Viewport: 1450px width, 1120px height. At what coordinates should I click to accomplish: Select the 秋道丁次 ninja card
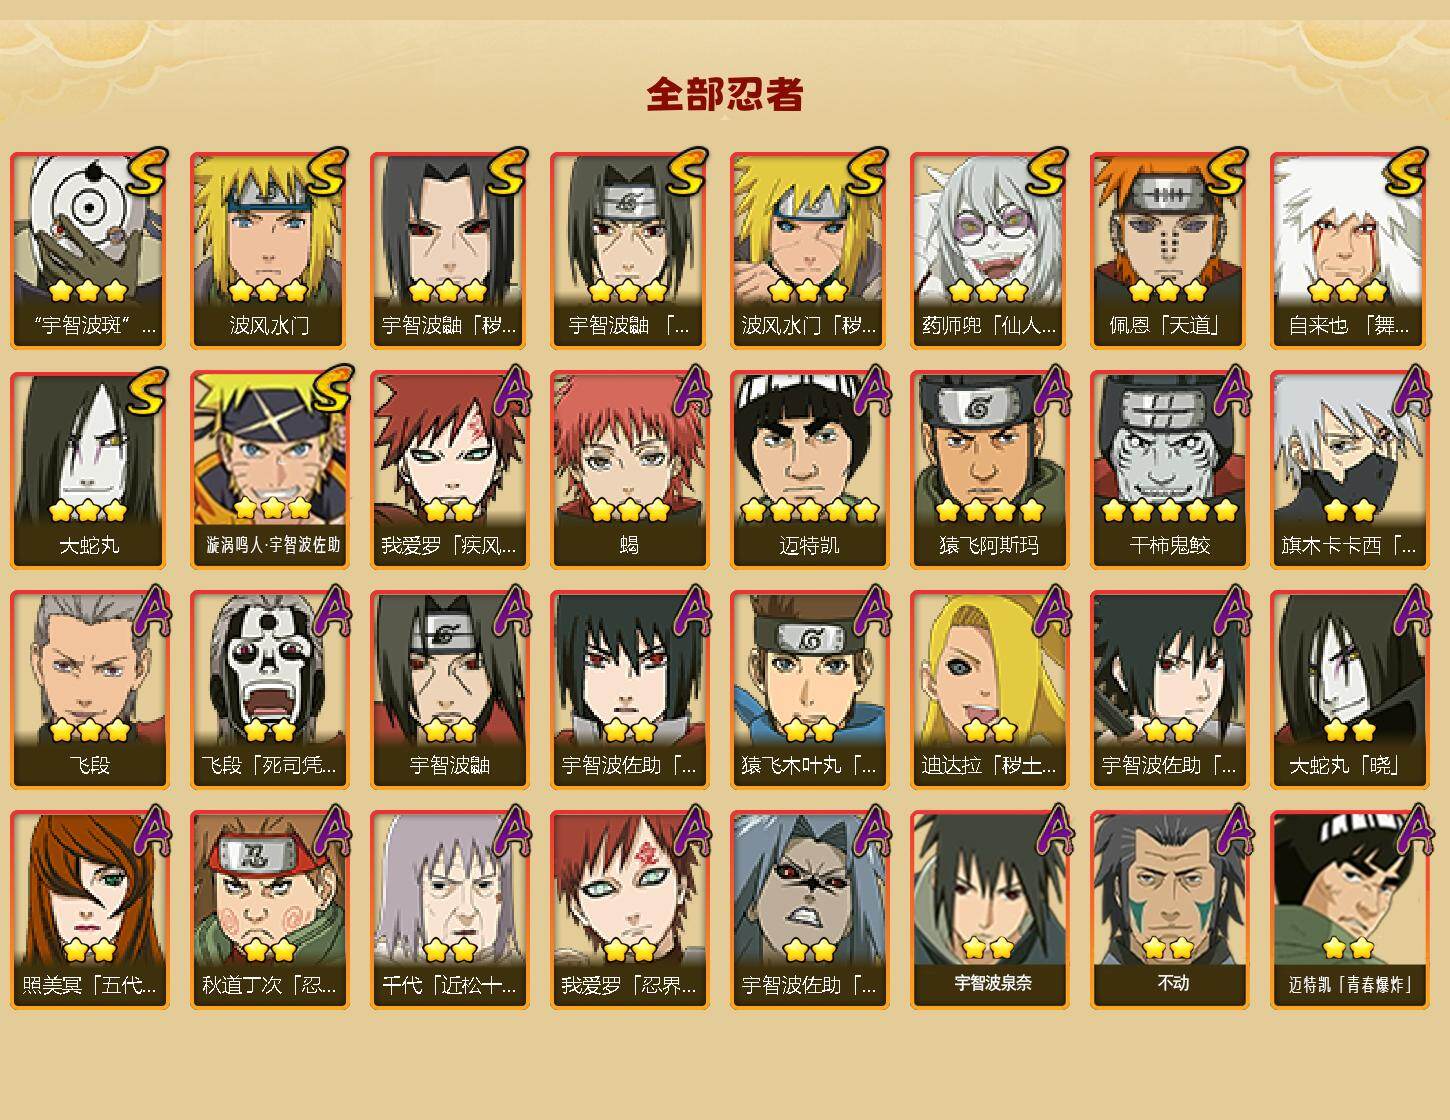pyautogui.click(x=269, y=910)
